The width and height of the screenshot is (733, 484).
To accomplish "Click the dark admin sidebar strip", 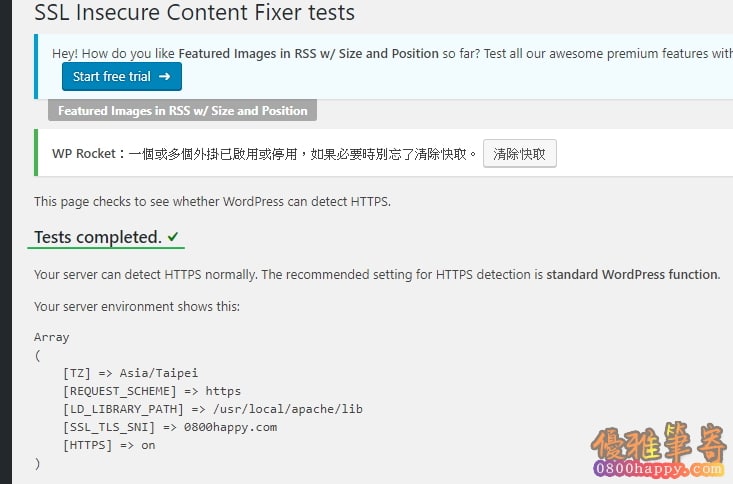I will (x=6, y=242).
